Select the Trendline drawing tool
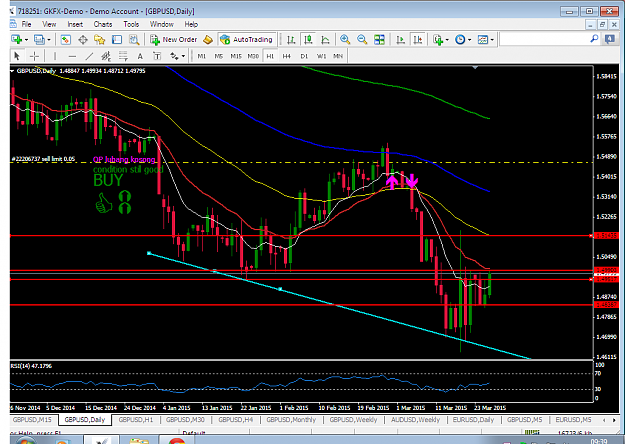This screenshot has width=625, height=444. (89, 56)
